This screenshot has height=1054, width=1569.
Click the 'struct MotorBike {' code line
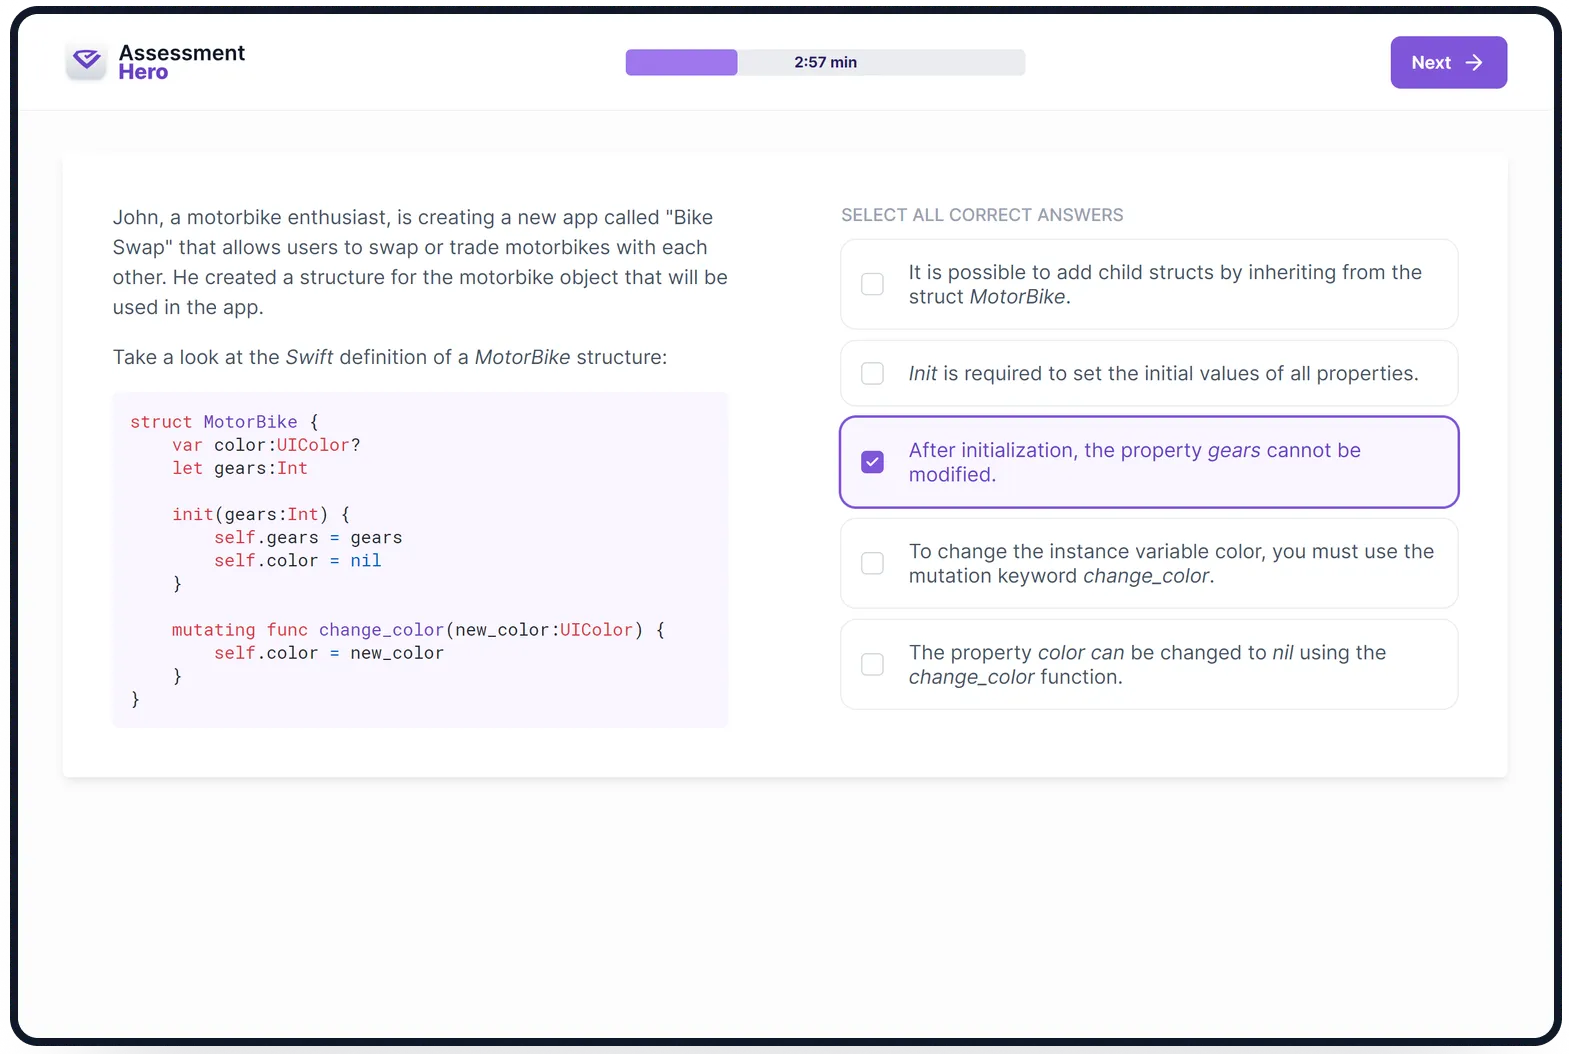click(224, 422)
